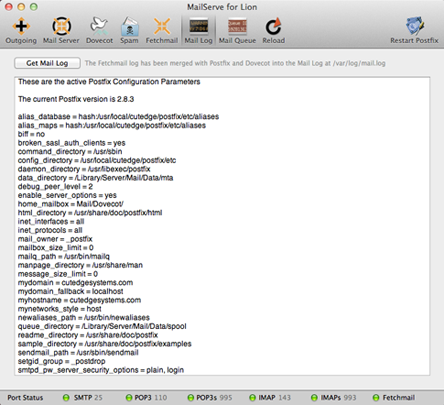Open the Spam settings pane
This screenshot has height=405, width=444.
coord(129,30)
